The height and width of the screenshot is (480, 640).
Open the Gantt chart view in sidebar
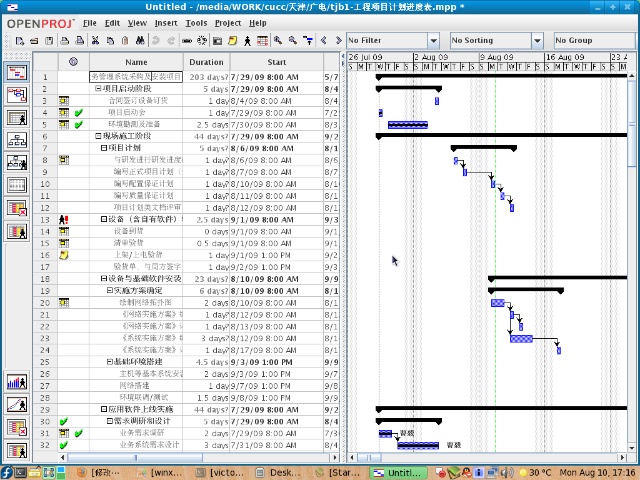pos(16,73)
